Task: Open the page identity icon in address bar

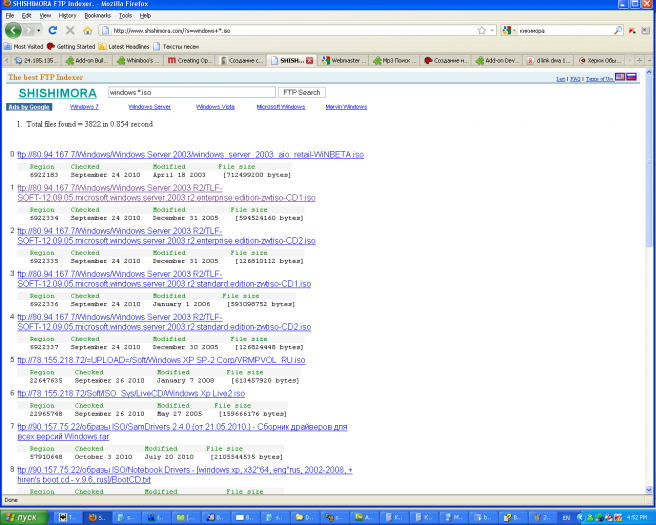Action: click(105, 30)
